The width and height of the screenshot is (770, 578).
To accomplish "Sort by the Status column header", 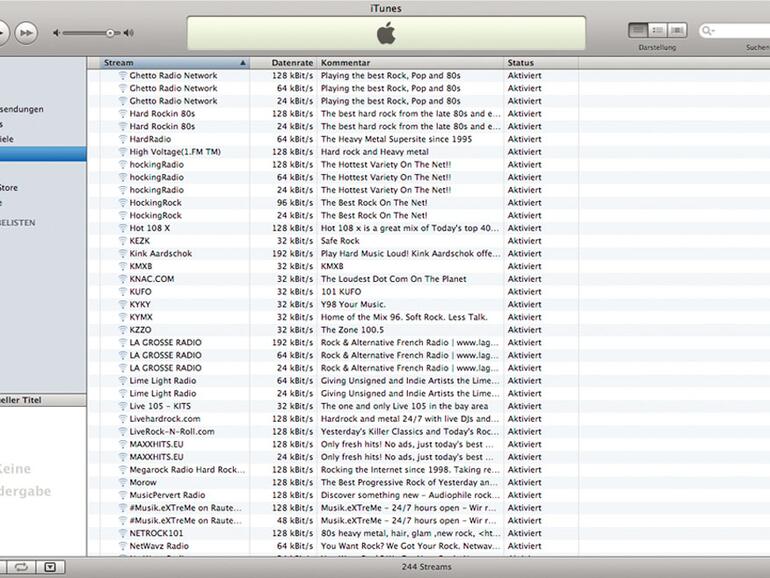I will [x=541, y=63].
